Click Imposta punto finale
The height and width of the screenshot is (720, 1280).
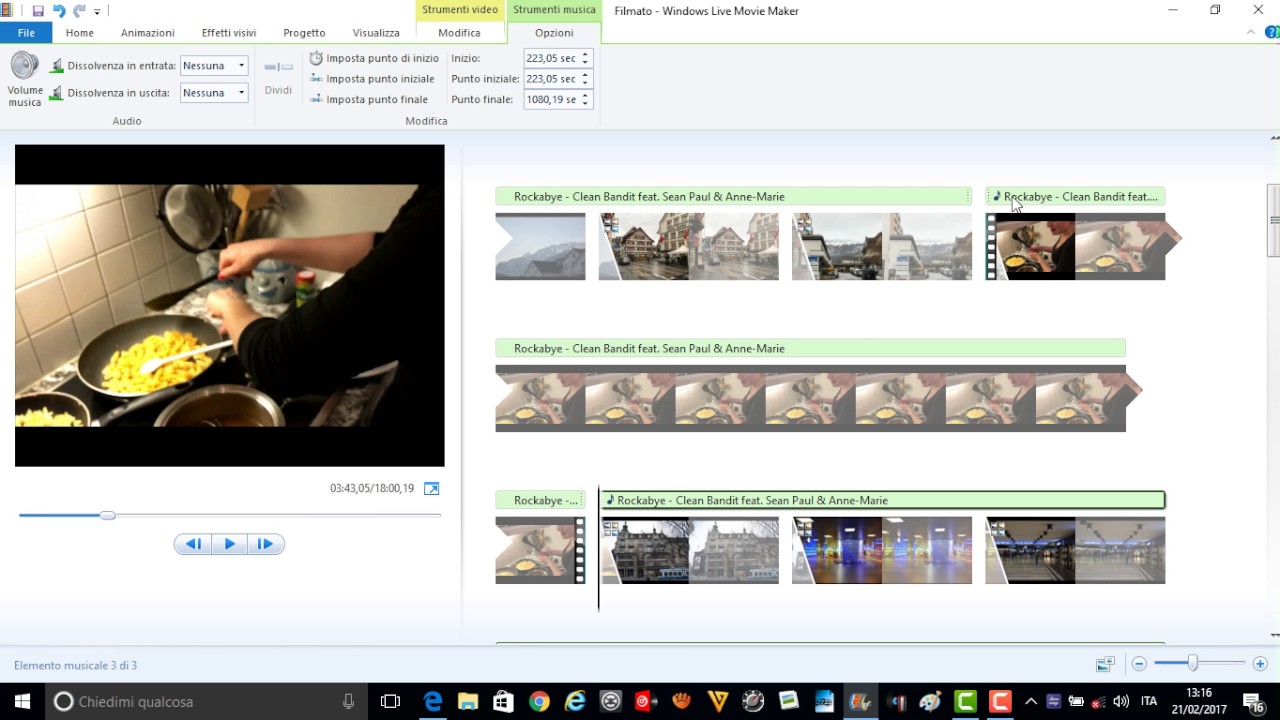[x=369, y=99]
